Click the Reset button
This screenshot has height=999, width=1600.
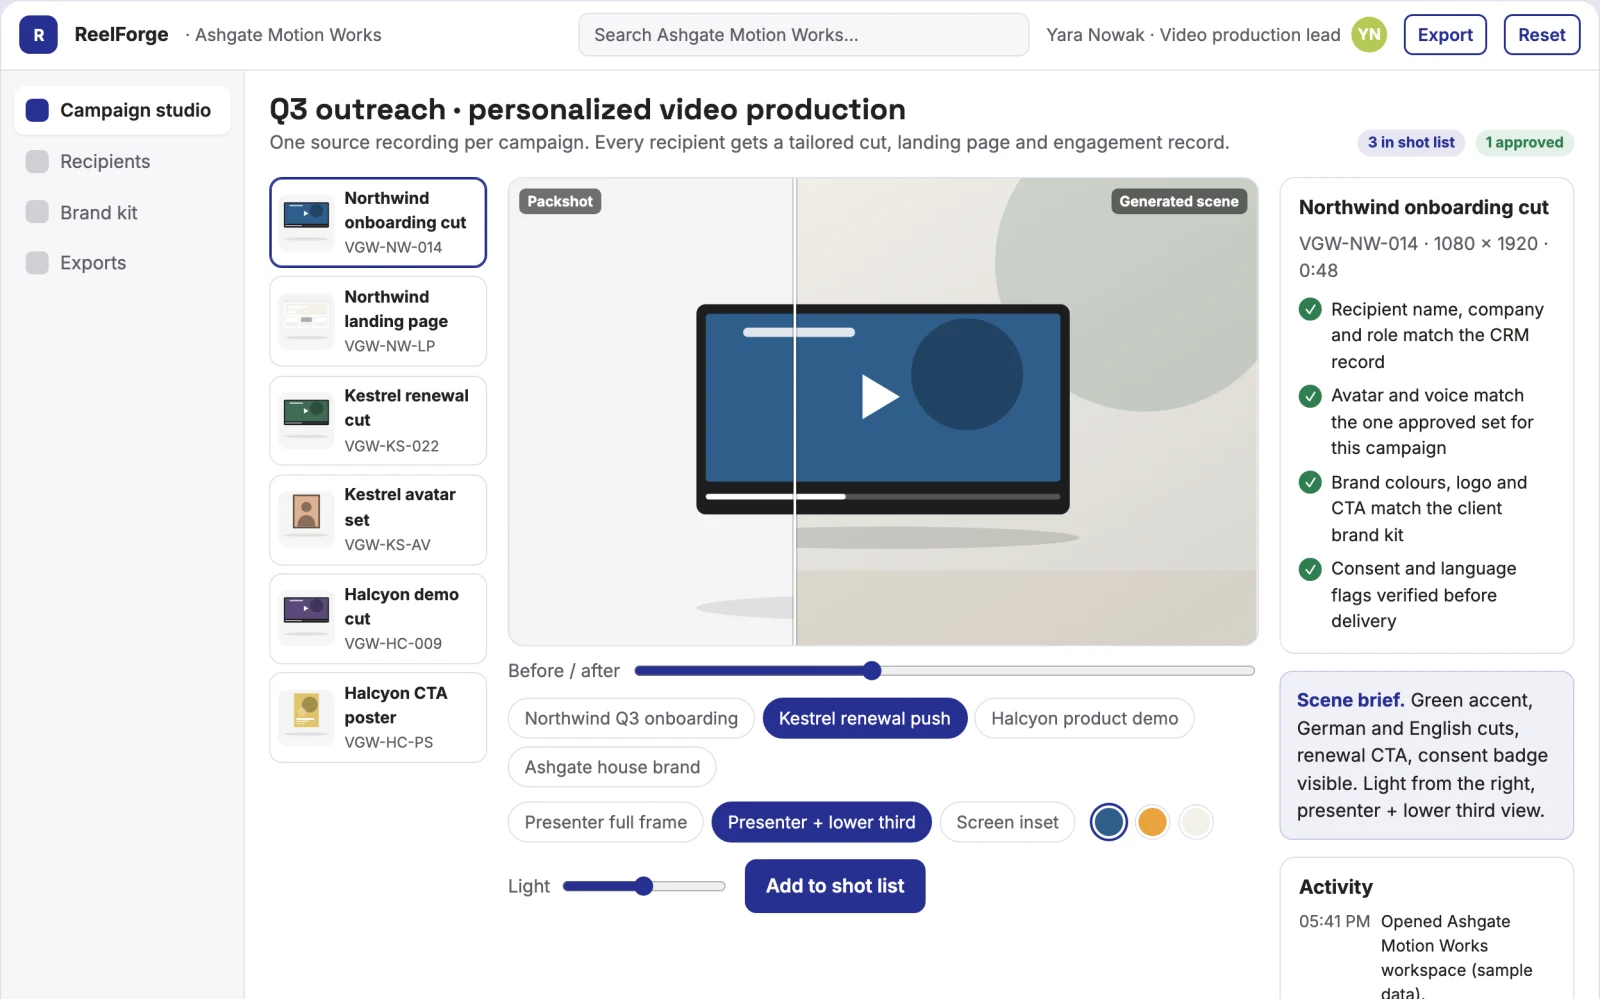click(x=1542, y=35)
